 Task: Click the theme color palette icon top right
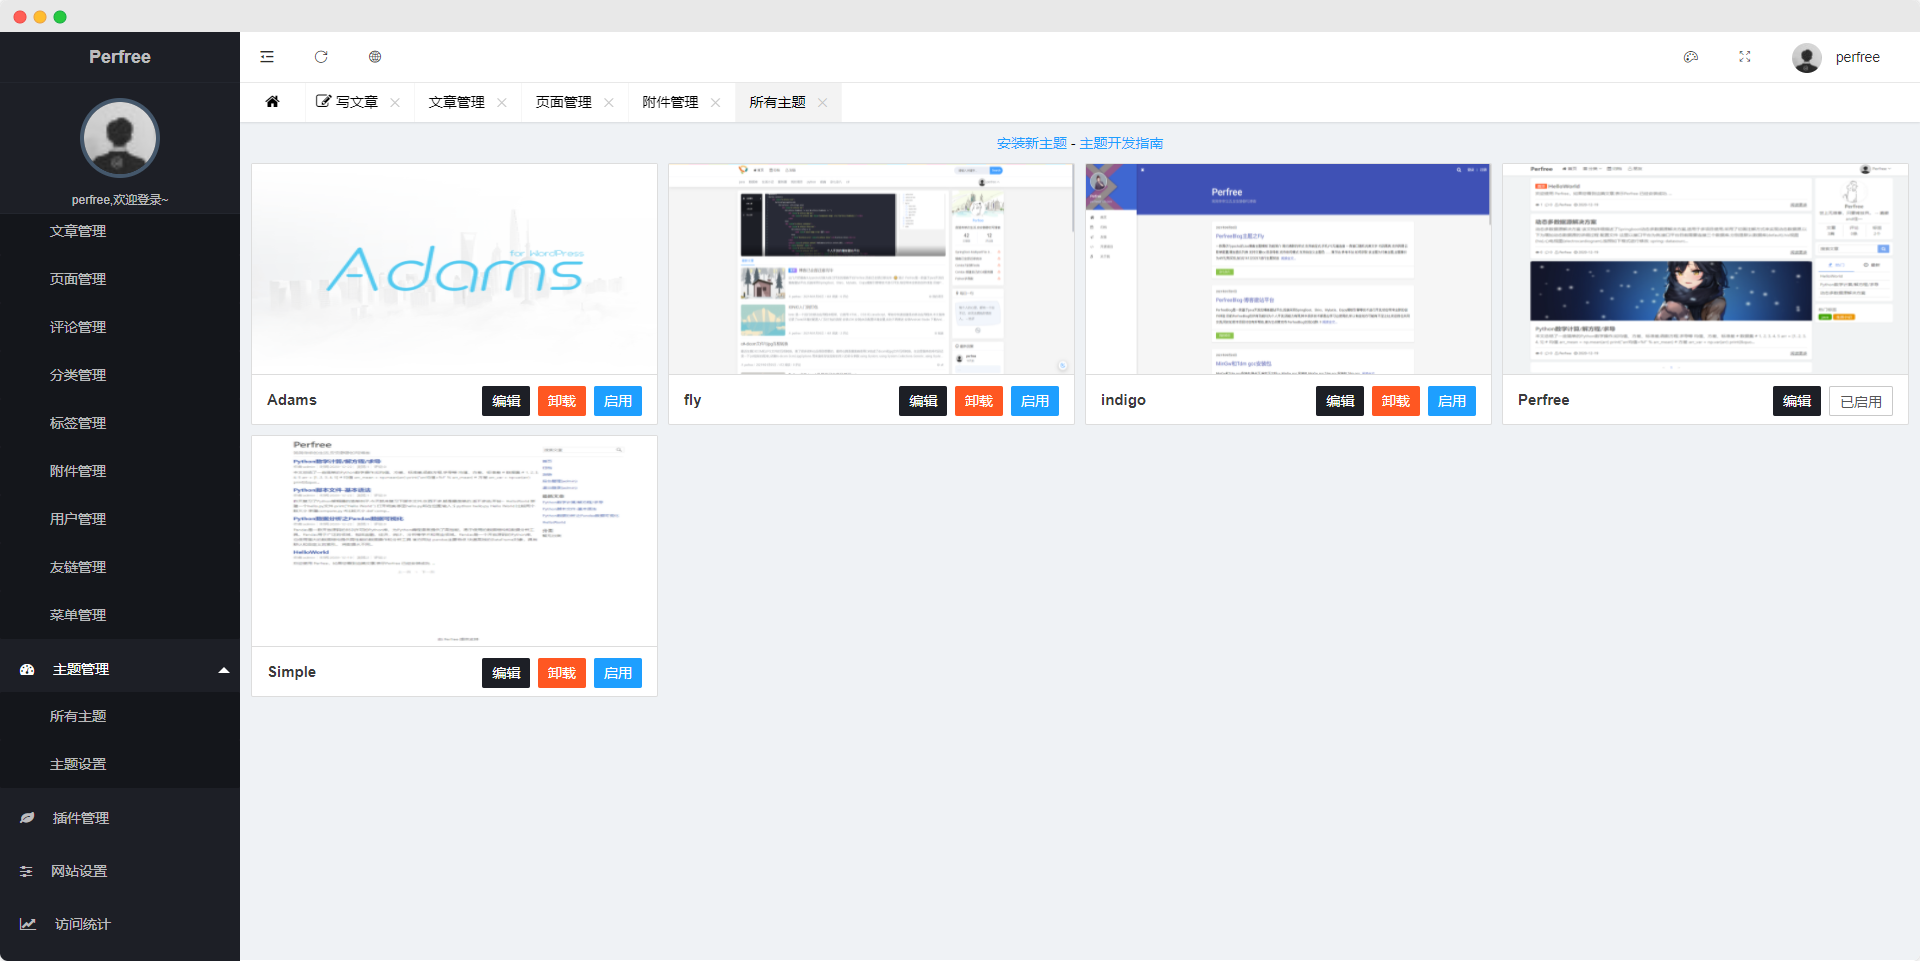point(1691,57)
